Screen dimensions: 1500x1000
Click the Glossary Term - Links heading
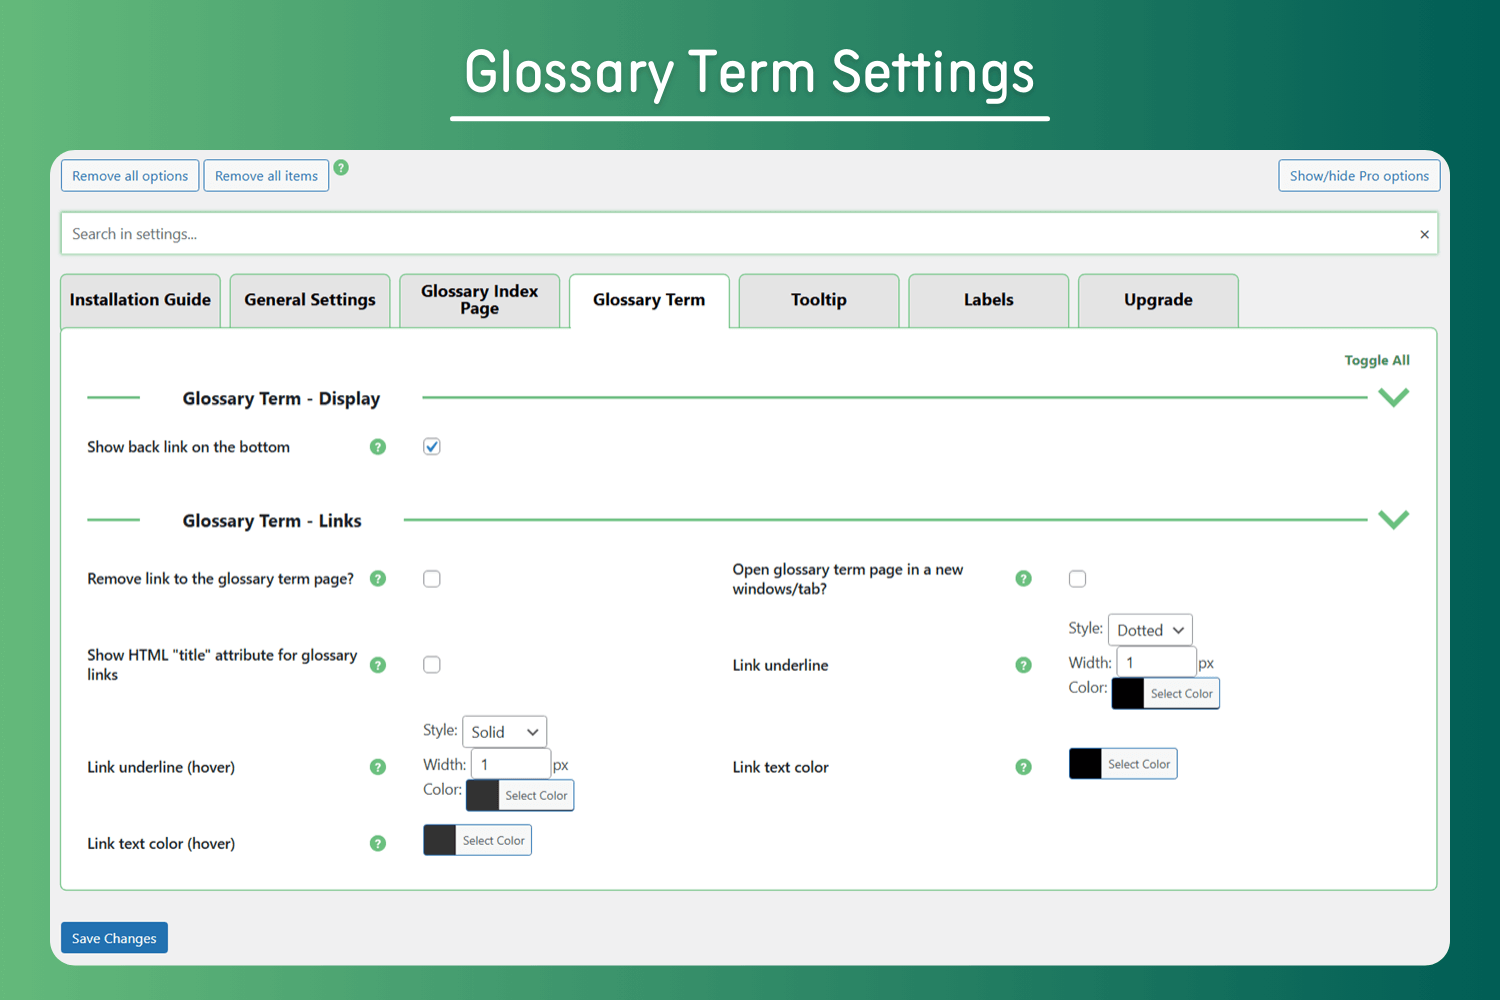click(x=272, y=521)
